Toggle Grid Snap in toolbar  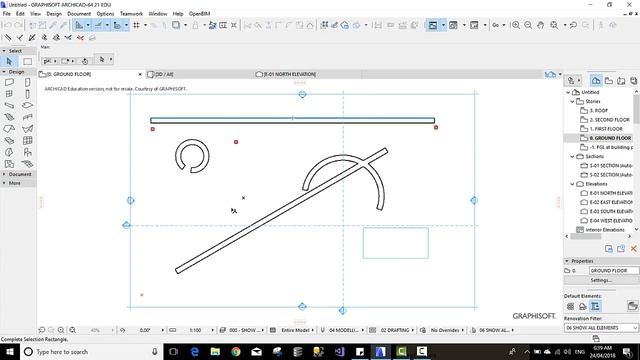136,25
